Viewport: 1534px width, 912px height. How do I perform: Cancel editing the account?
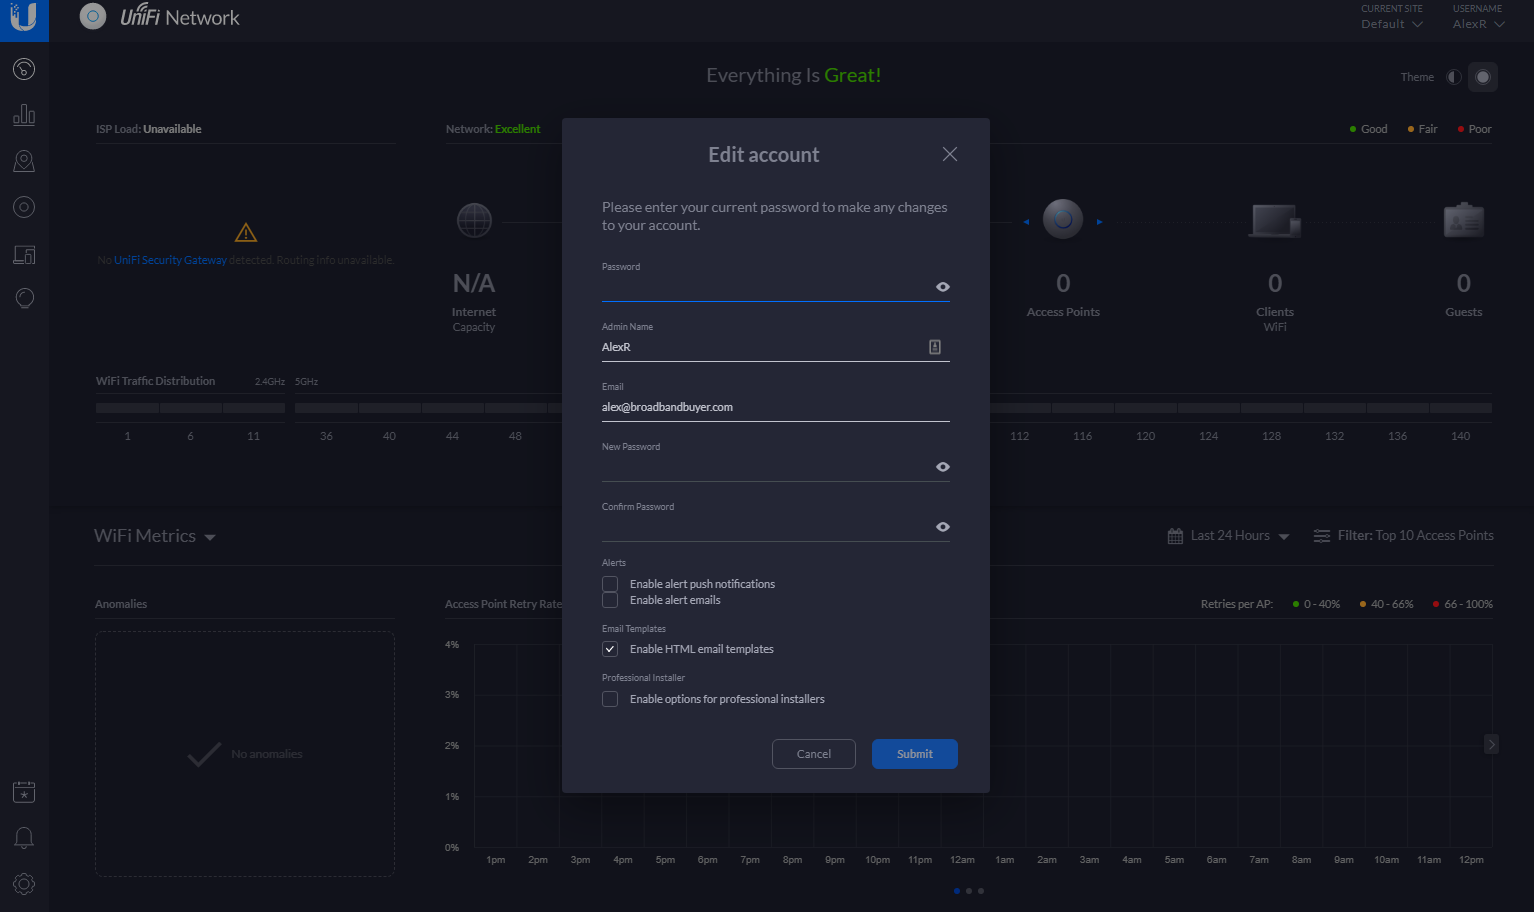tap(813, 753)
